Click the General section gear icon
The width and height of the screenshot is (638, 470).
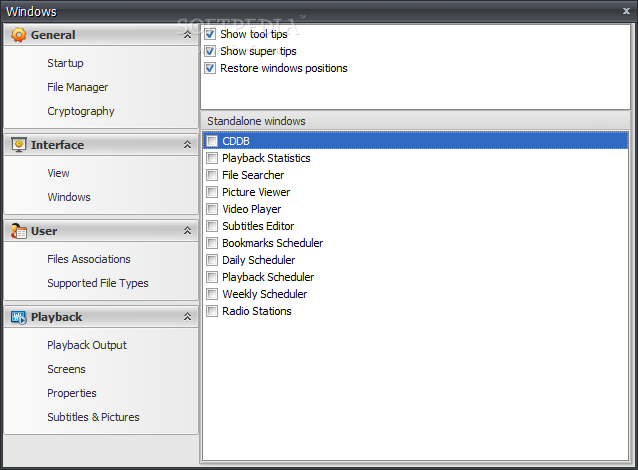19,35
